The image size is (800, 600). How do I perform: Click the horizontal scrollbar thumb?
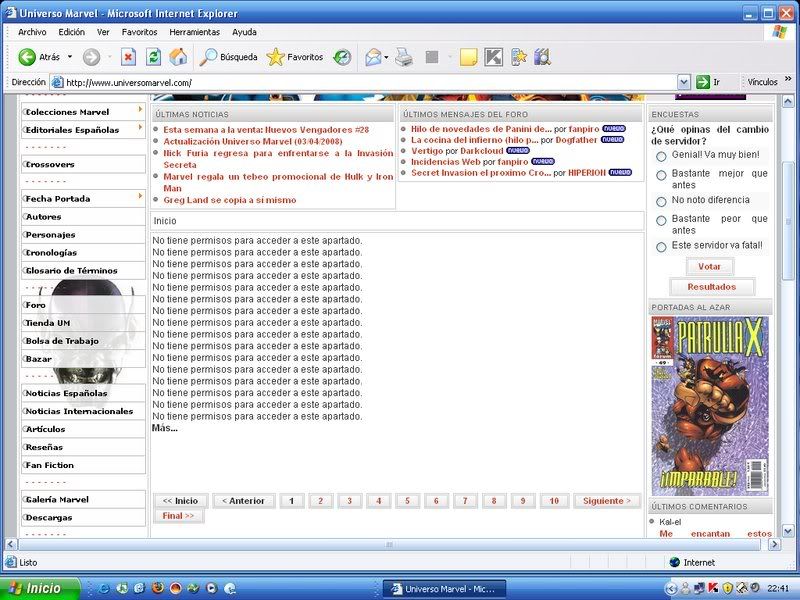389,544
